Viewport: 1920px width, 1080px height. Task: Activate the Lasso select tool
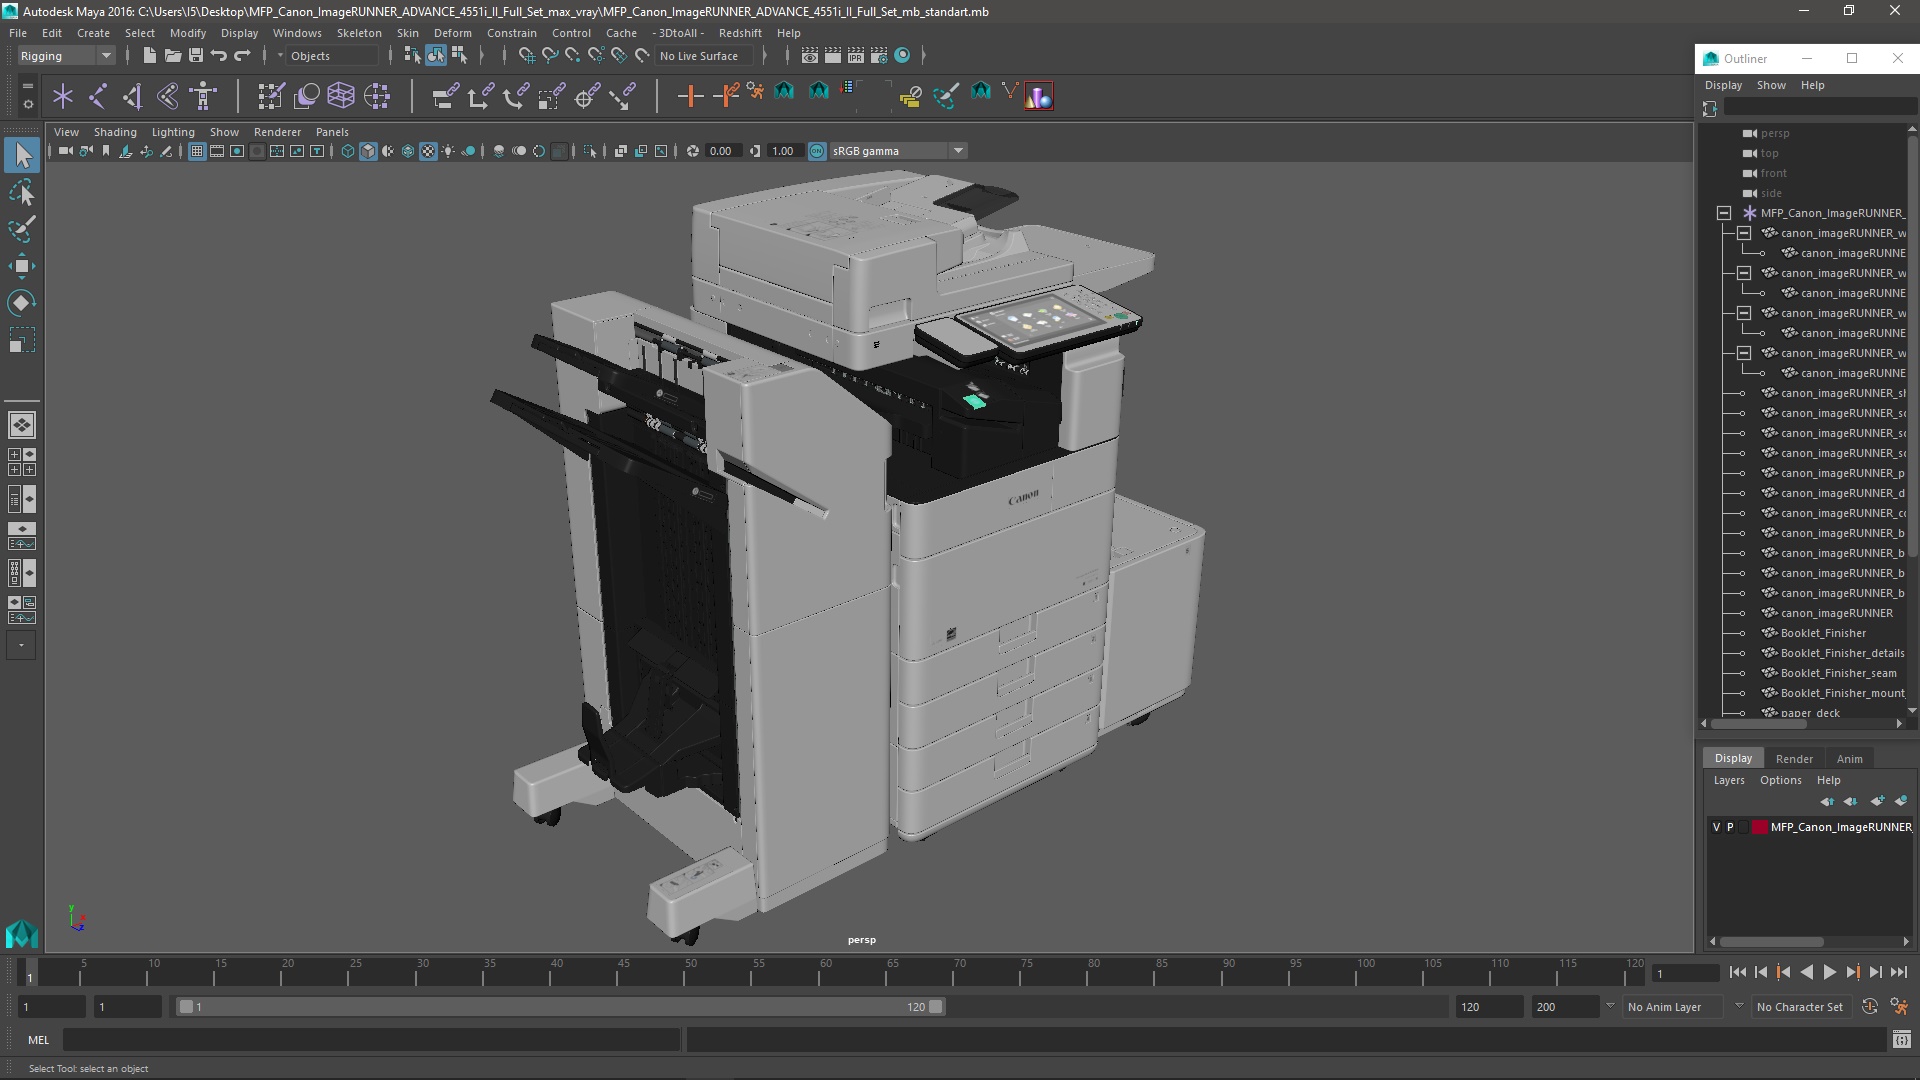(22, 192)
